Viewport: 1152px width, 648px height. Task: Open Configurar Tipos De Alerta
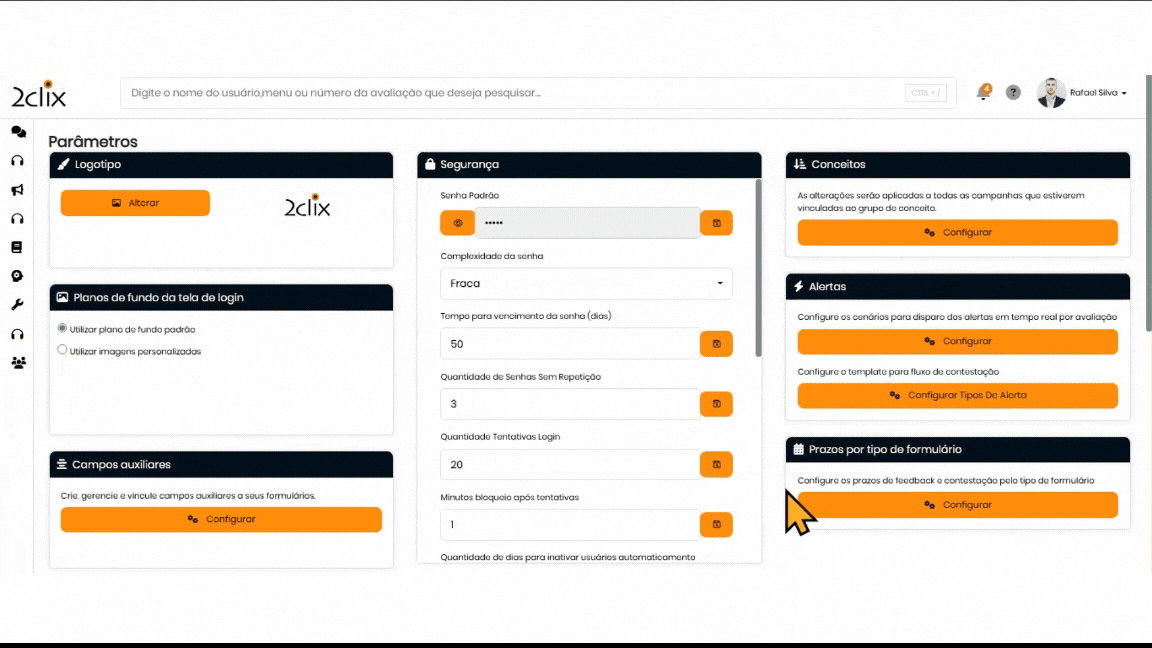[x=957, y=395]
